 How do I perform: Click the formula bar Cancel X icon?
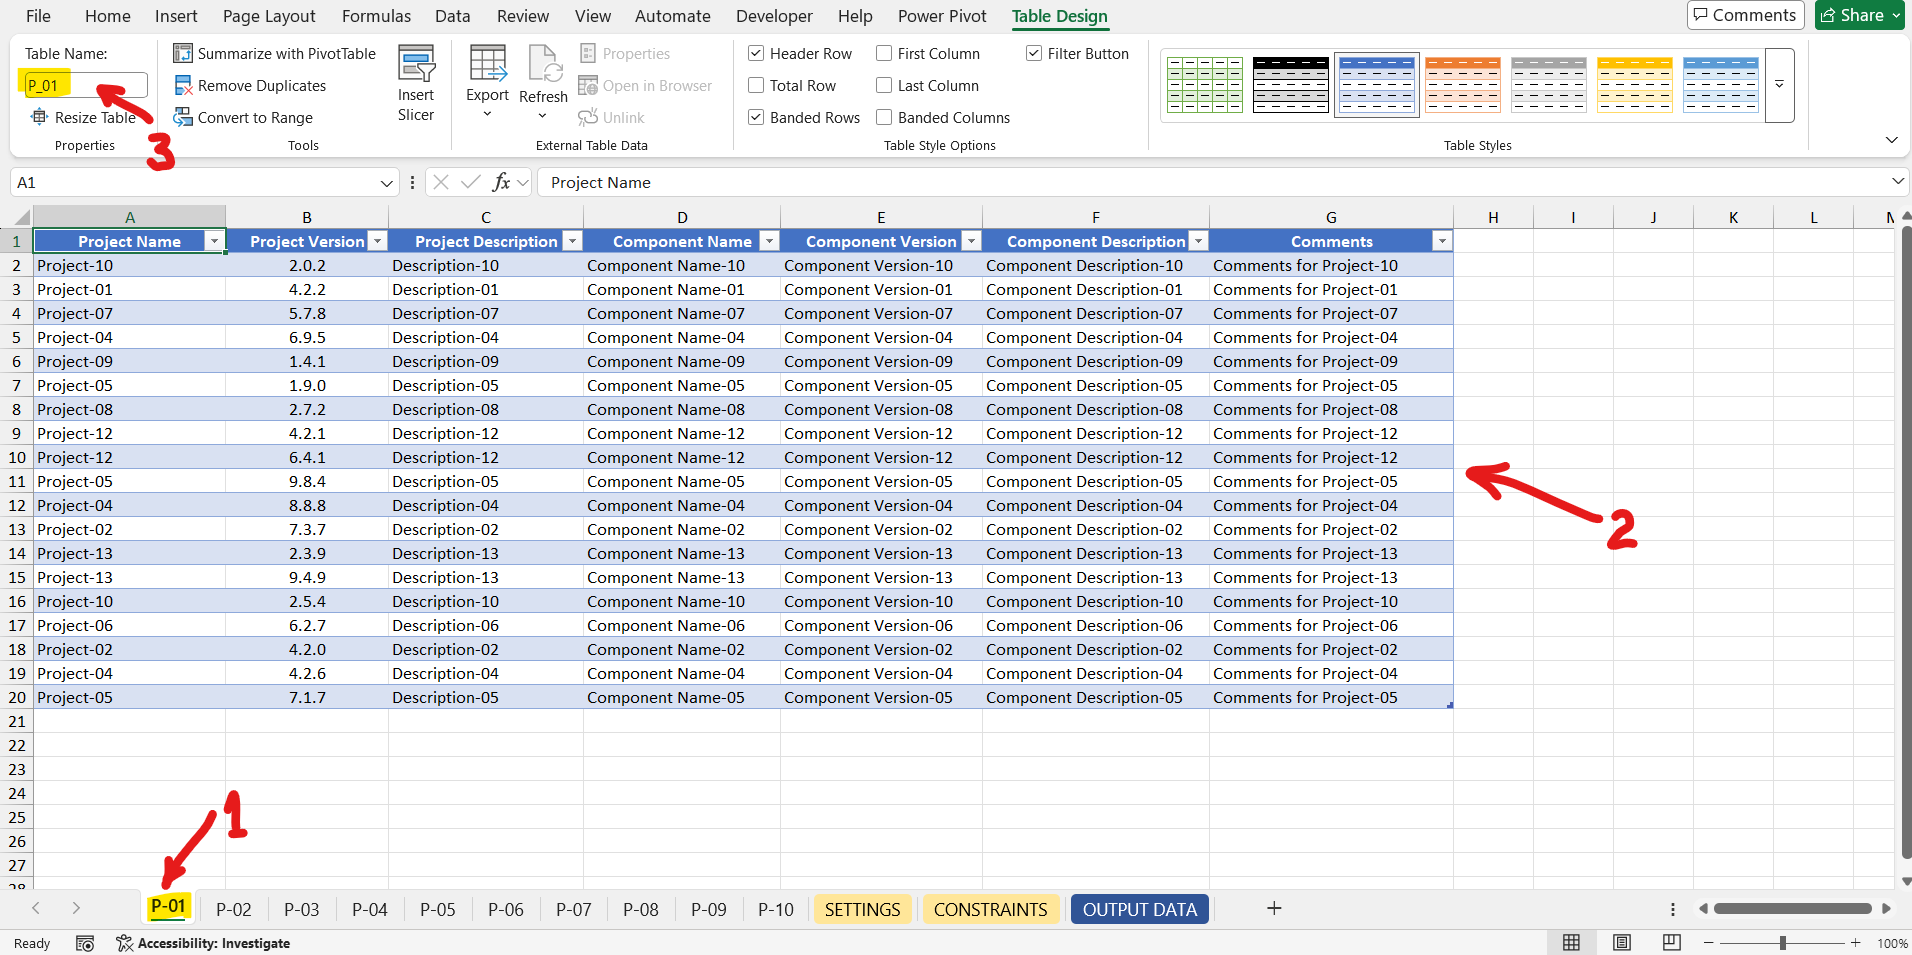click(x=441, y=182)
